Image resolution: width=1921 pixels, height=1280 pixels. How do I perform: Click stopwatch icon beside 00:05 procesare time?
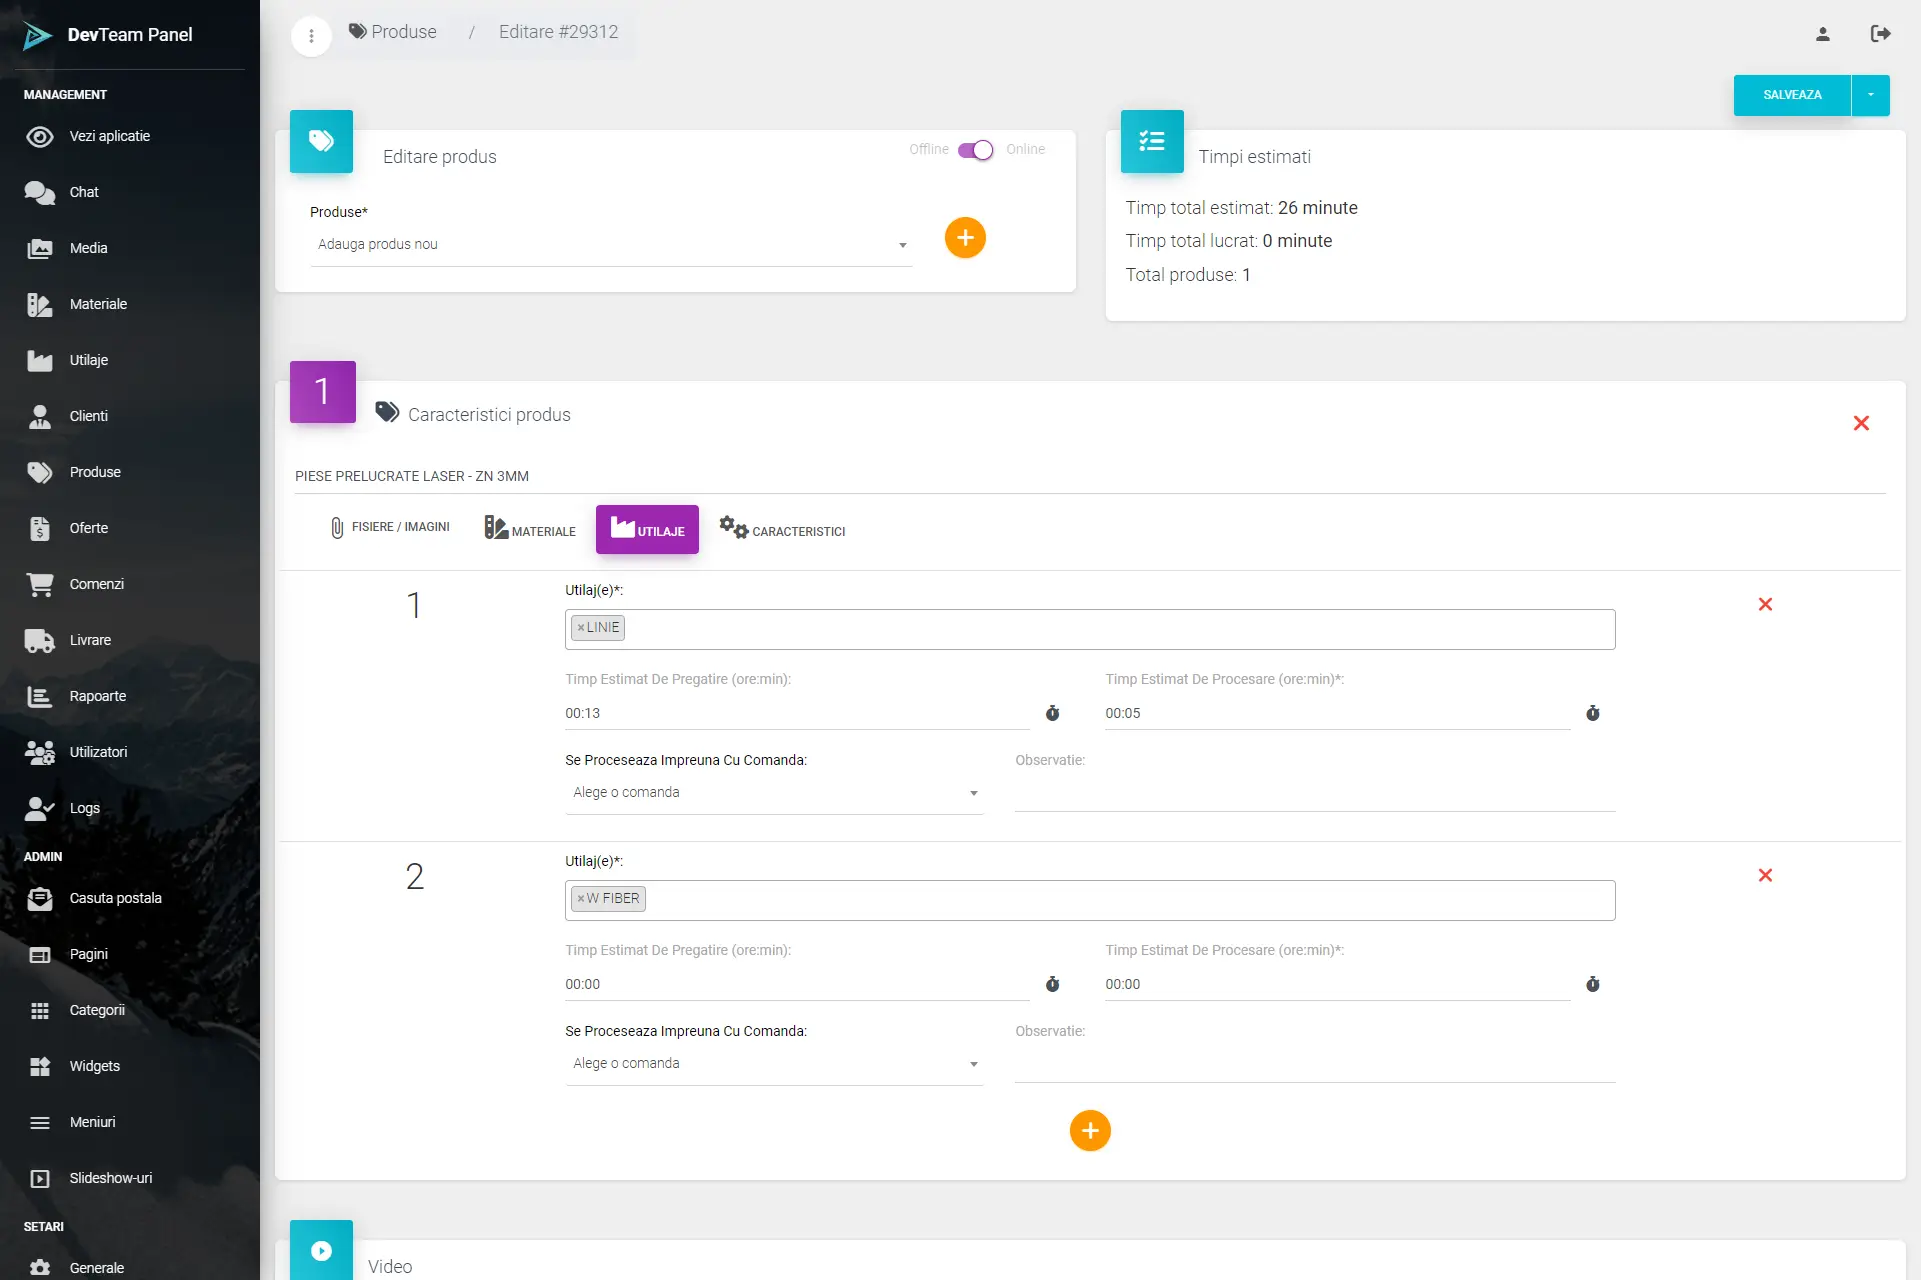1592,713
